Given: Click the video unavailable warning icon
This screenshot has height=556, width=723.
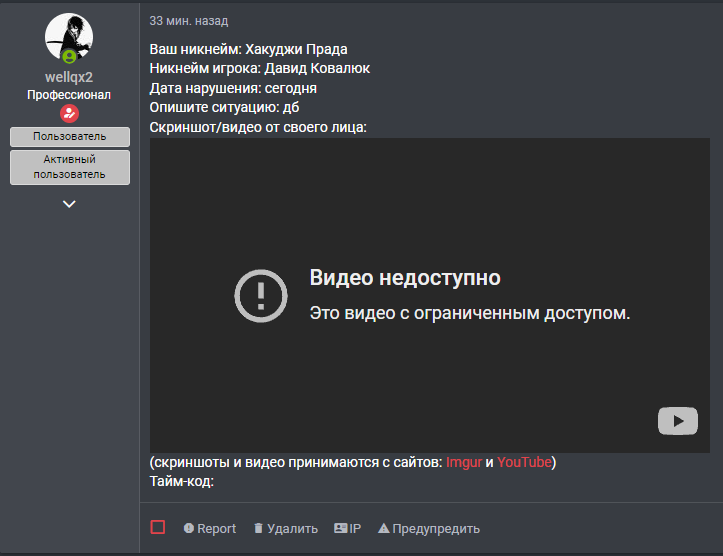Looking at the screenshot, I should click(x=261, y=296).
